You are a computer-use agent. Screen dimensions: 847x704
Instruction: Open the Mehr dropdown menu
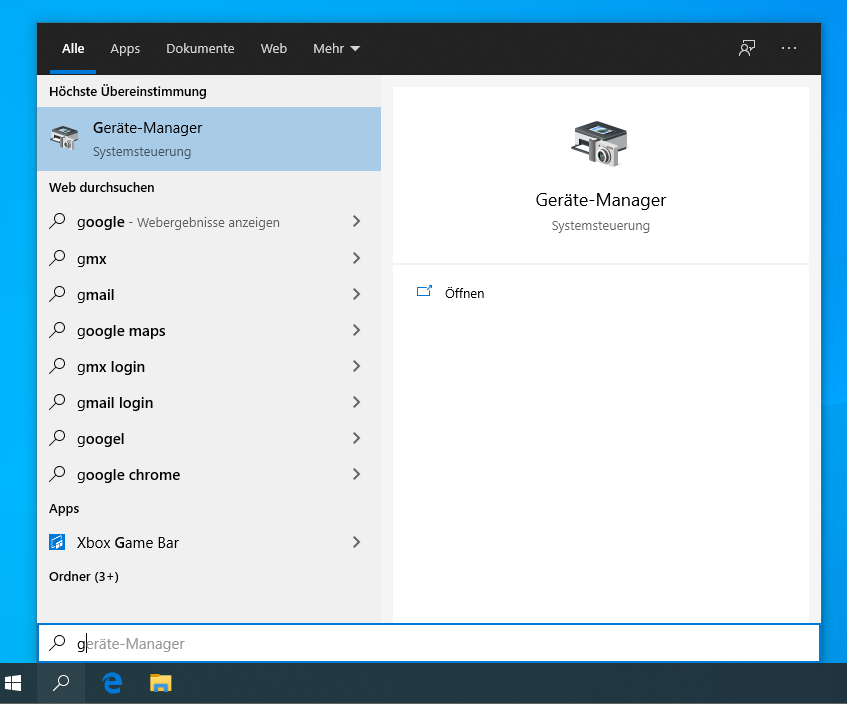click(x=336, y=49)
